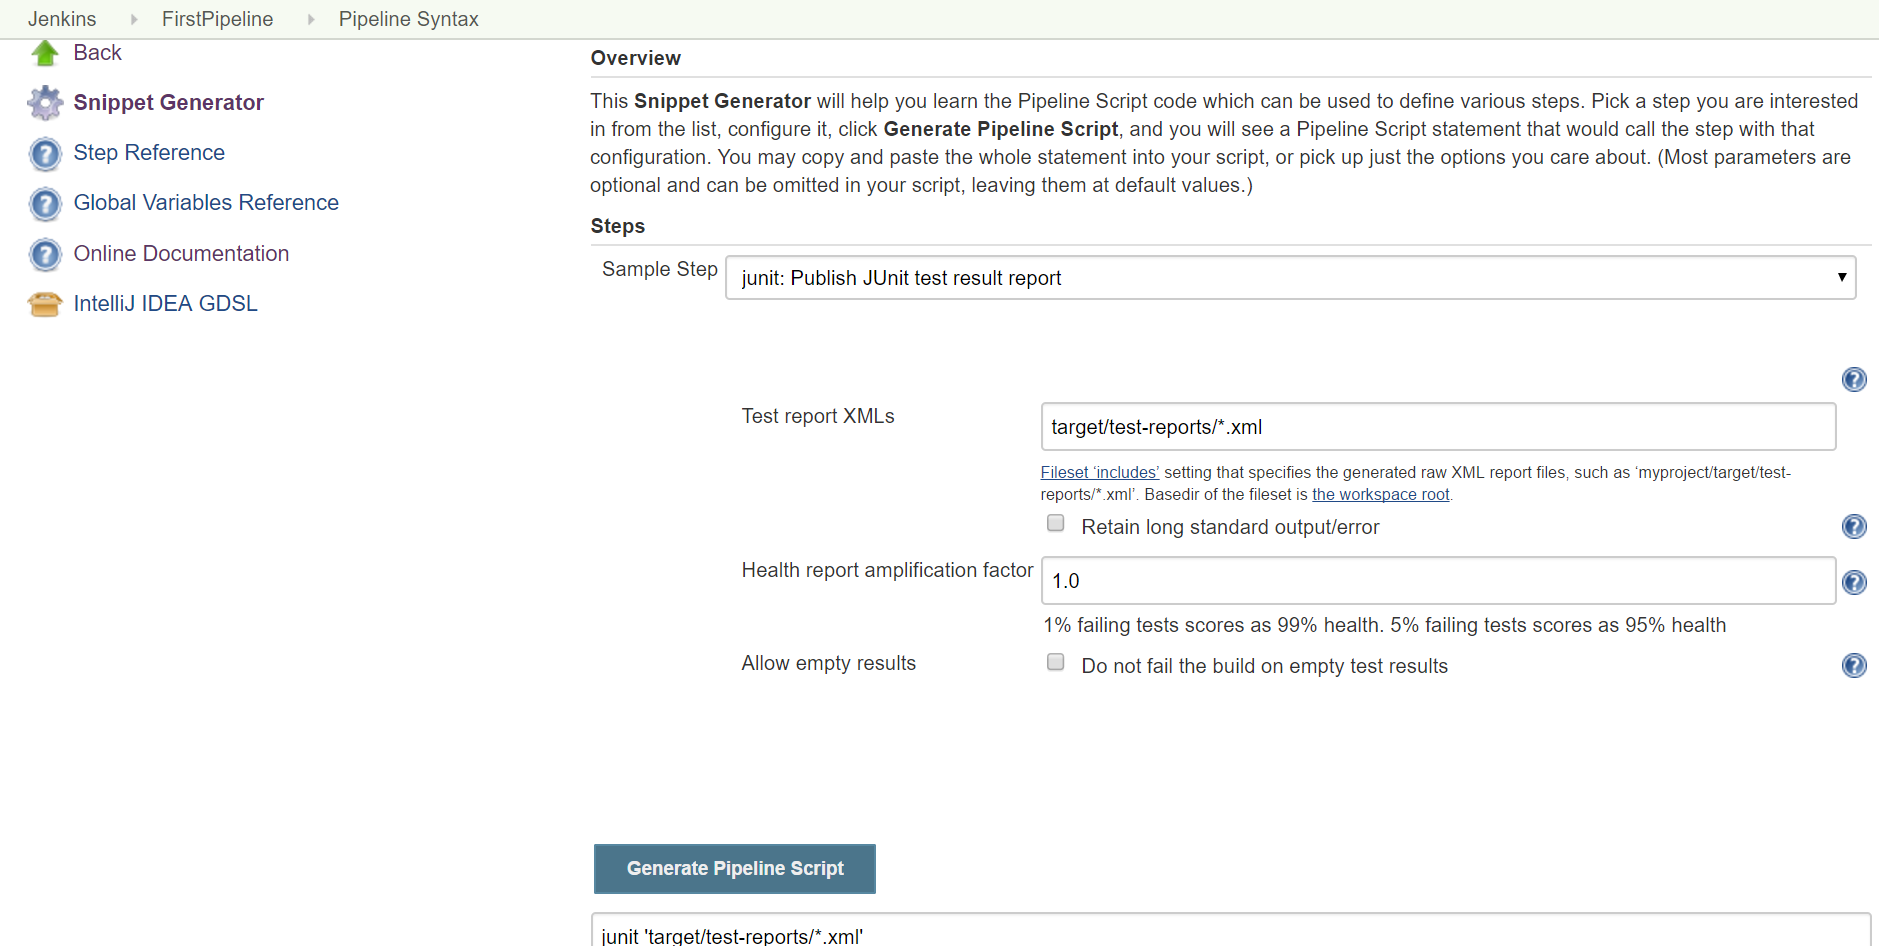
Task: Open the Snippet Generator sidebar link
Action: coord(168,103)
